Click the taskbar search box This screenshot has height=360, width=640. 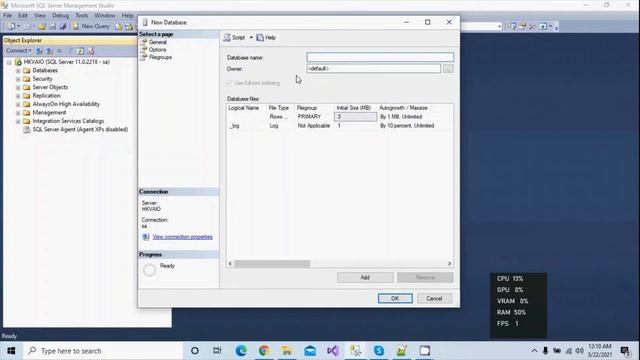pyautogui.click(x=103, y=351)
